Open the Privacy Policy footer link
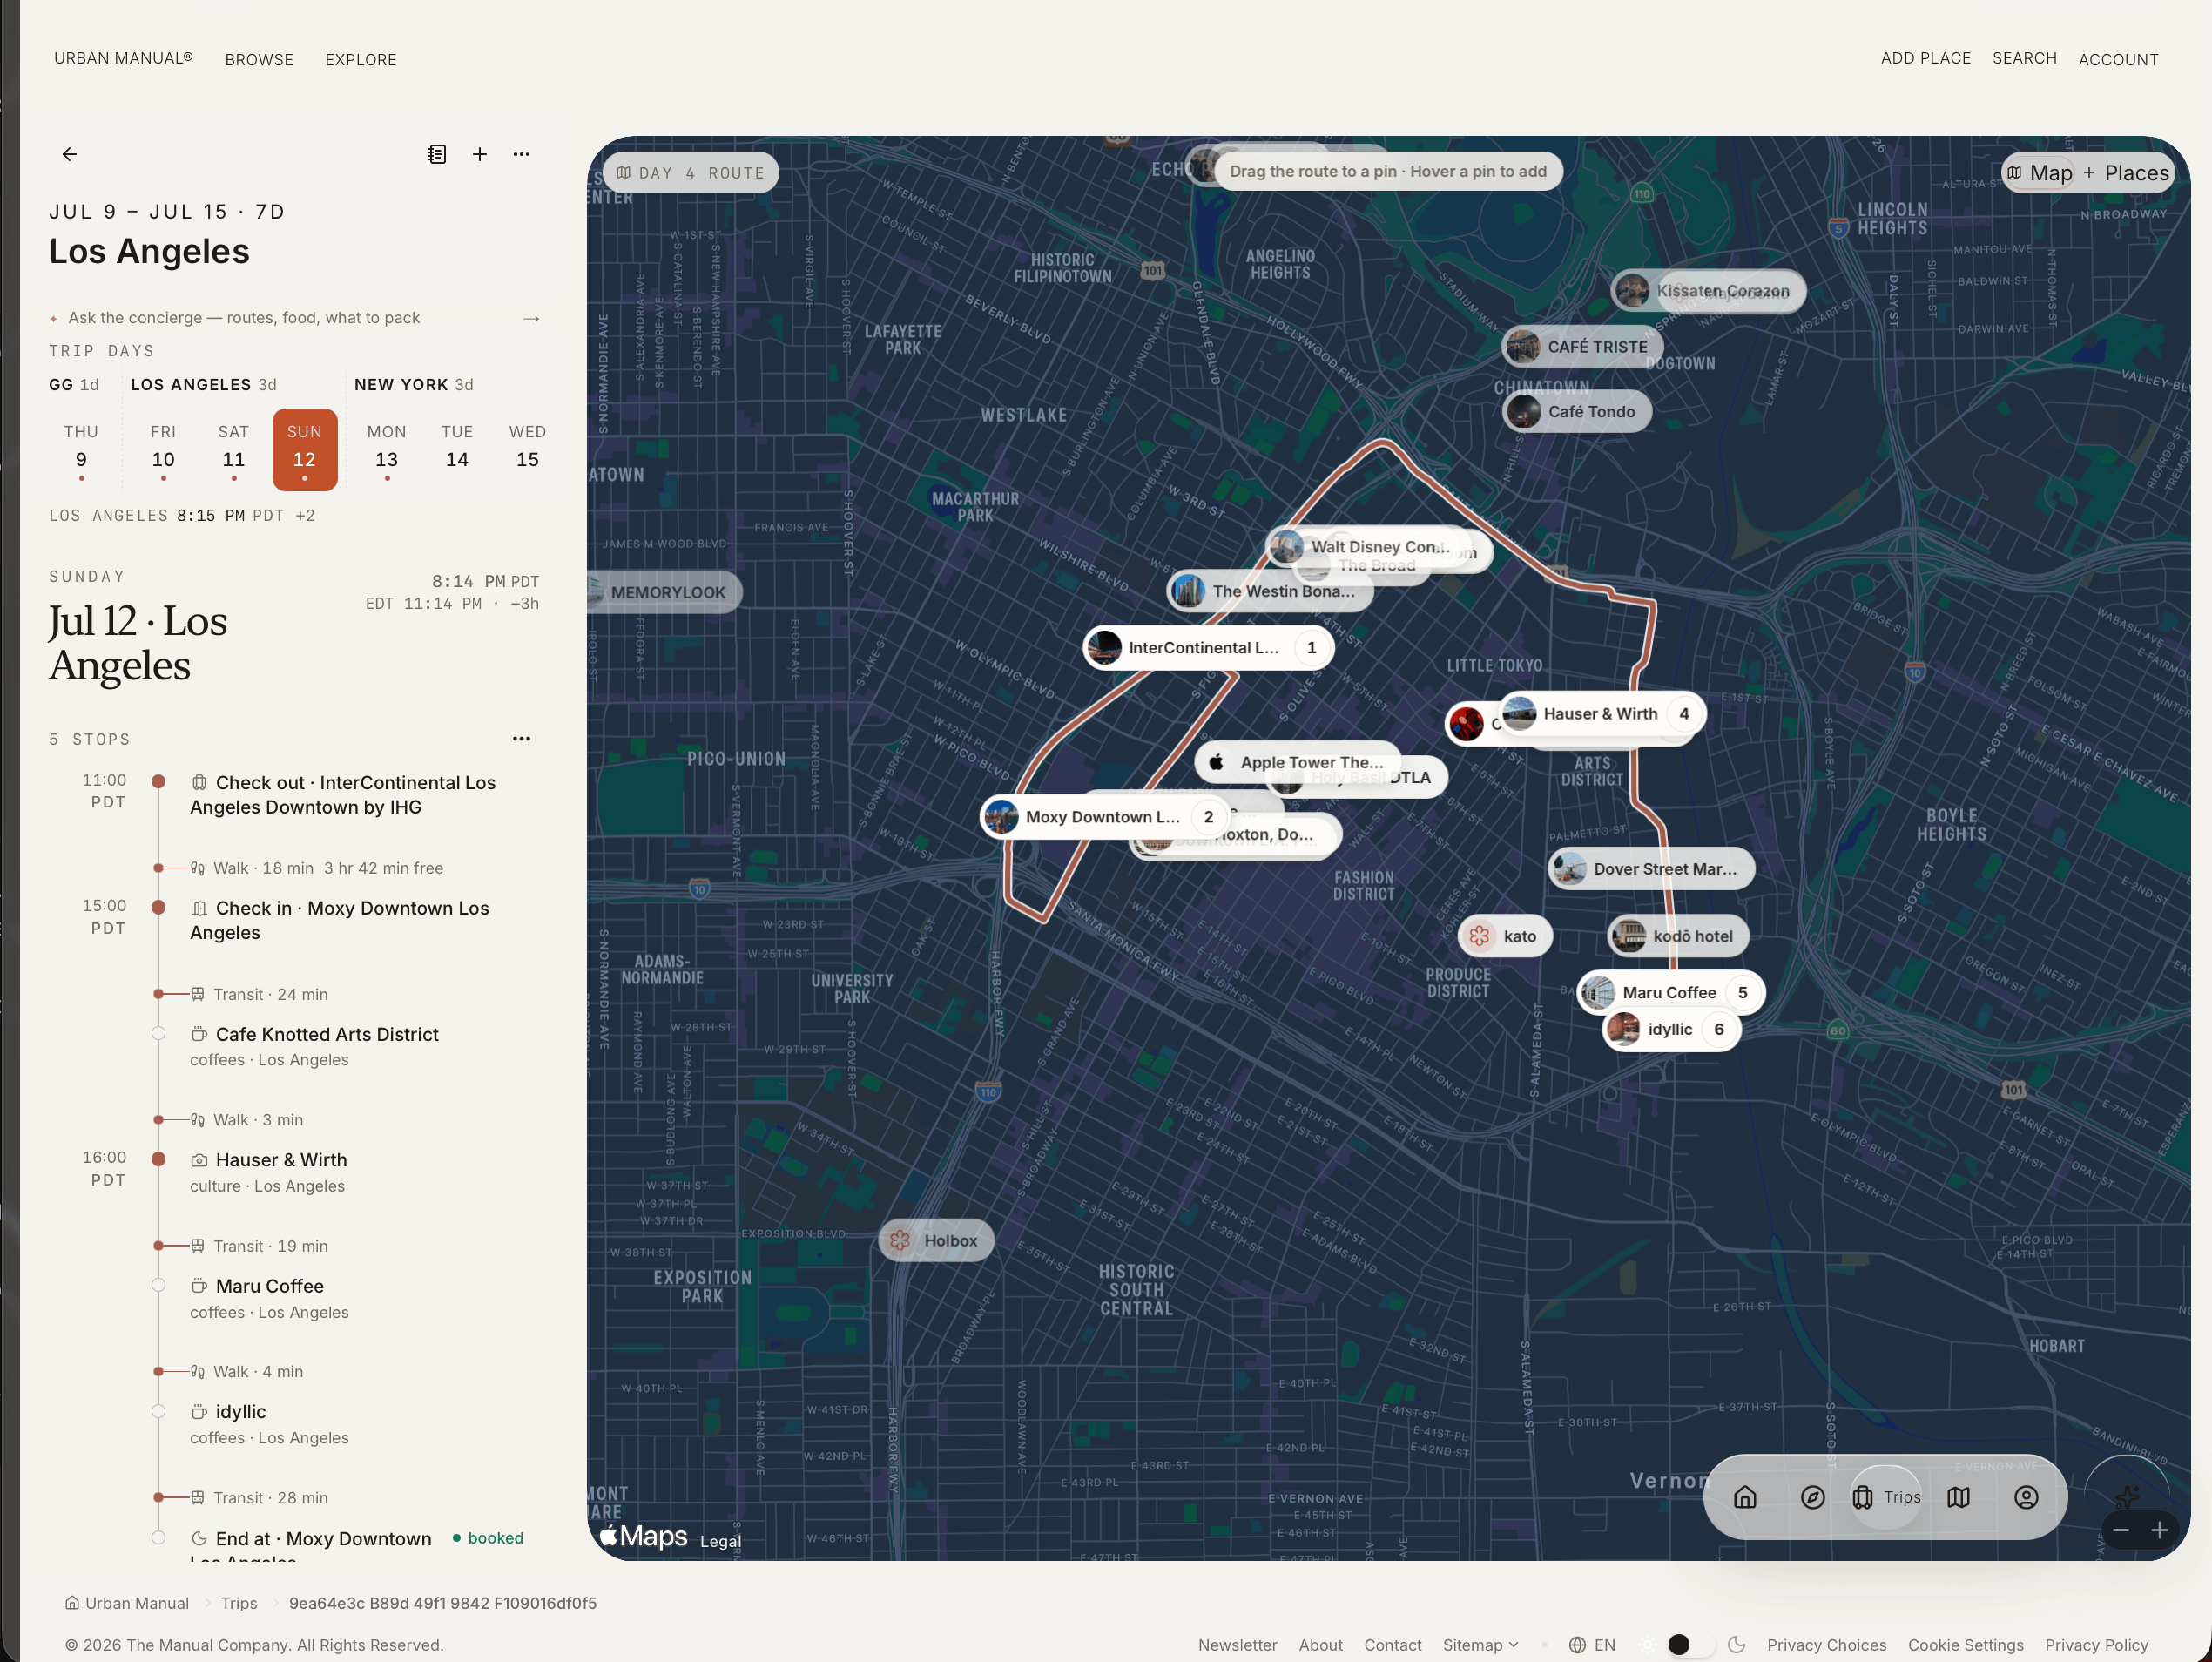 (x=2096, y=1645)
